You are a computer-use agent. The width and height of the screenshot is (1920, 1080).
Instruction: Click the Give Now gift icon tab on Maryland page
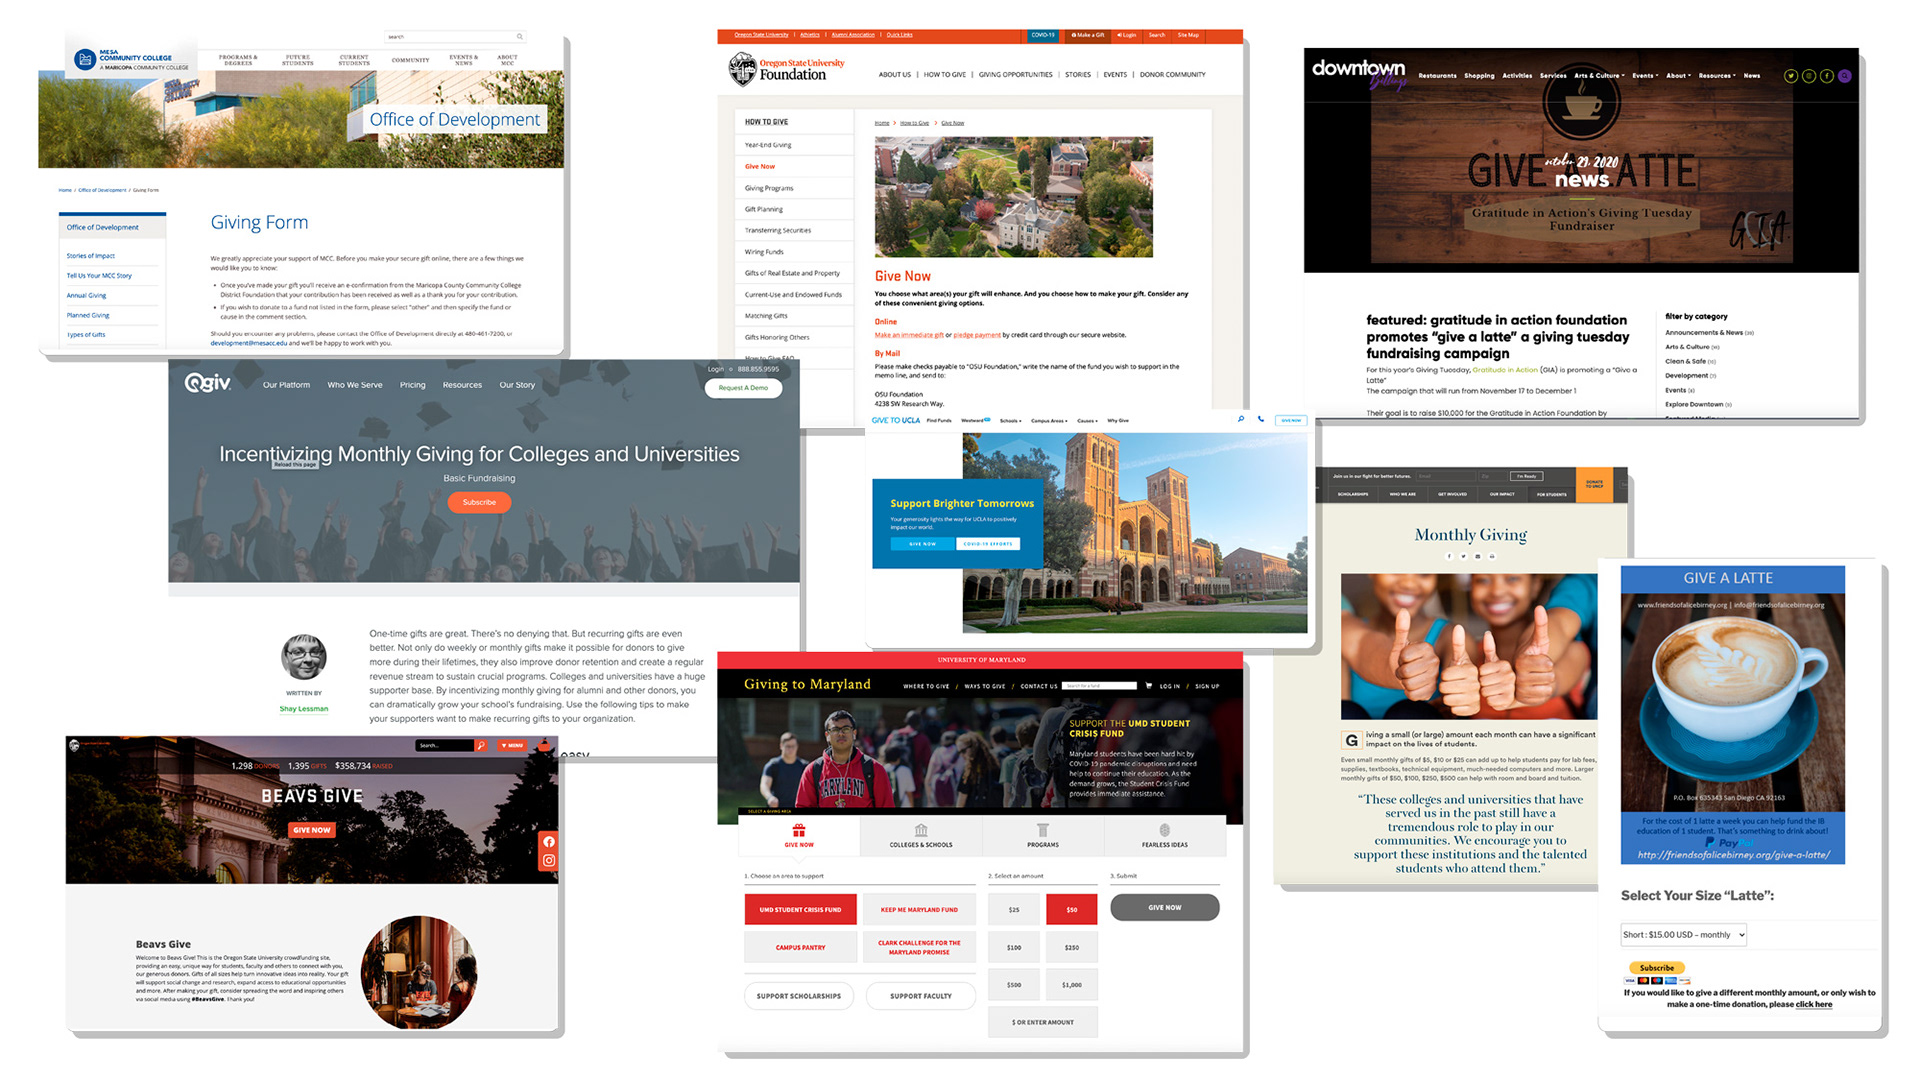(x=799, y=836)
